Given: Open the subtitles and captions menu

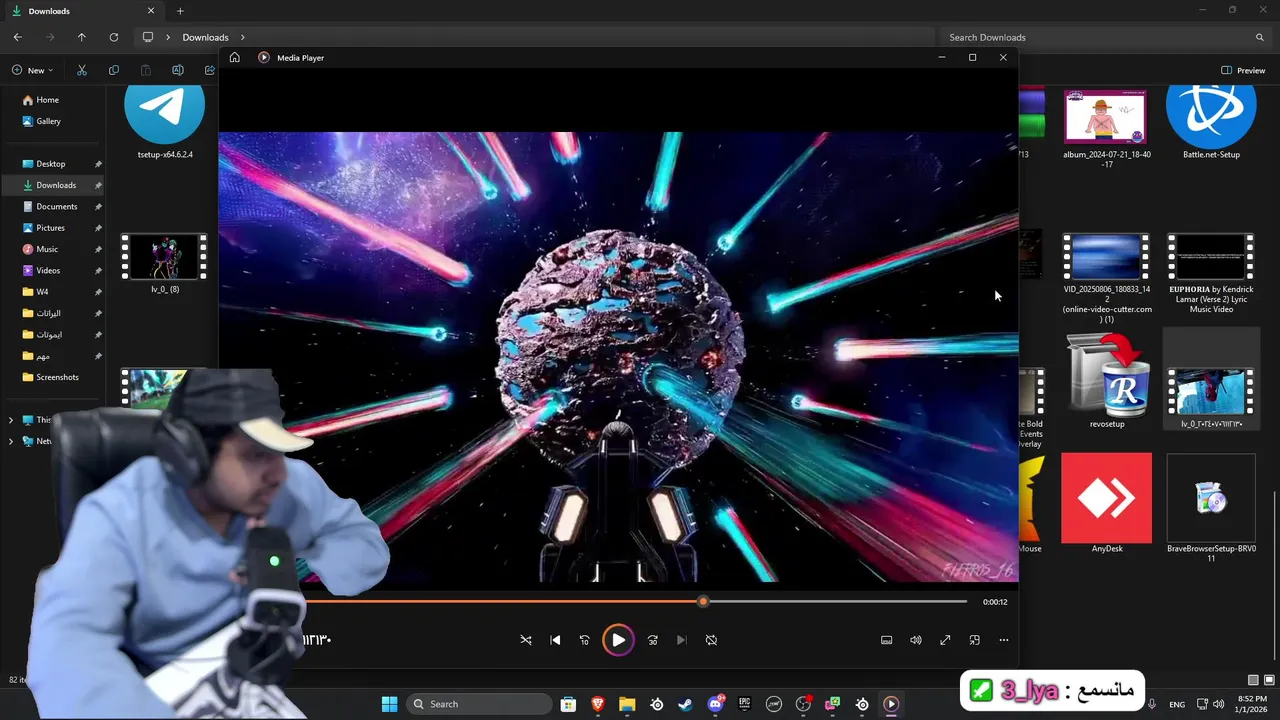Looking at the screenshot, I should pos(886,640).
